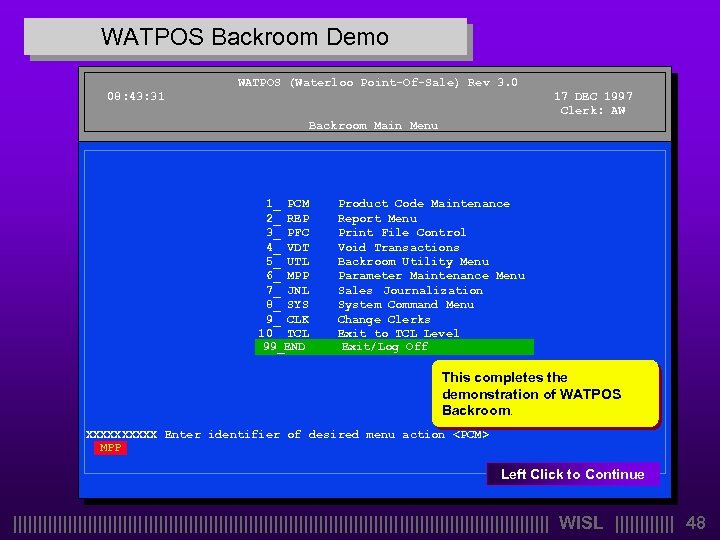Click the 'WATPOS Backroom Demo' slide title
720x540 pixels.
click(245, 37)
